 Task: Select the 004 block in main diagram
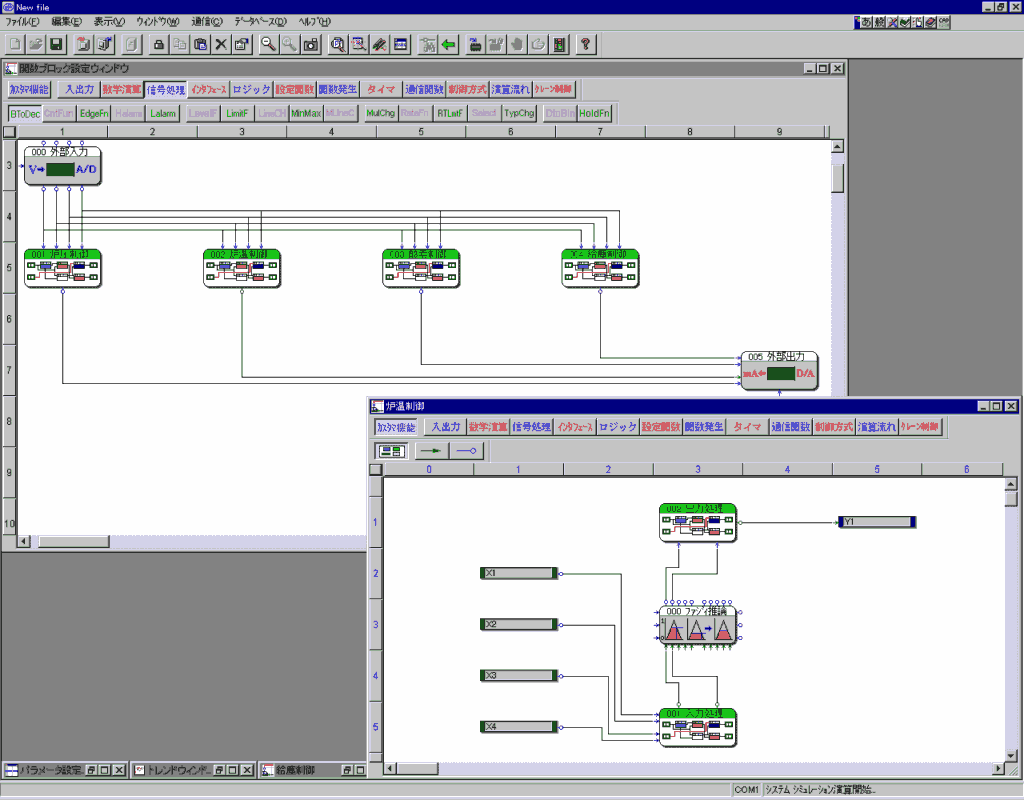coord(600,268)
